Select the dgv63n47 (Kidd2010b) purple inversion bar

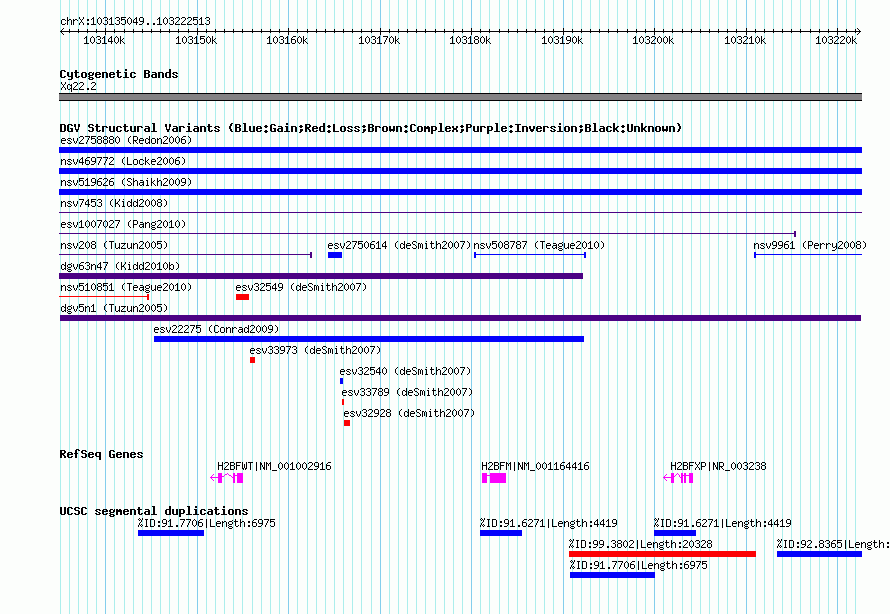(321, 276)
